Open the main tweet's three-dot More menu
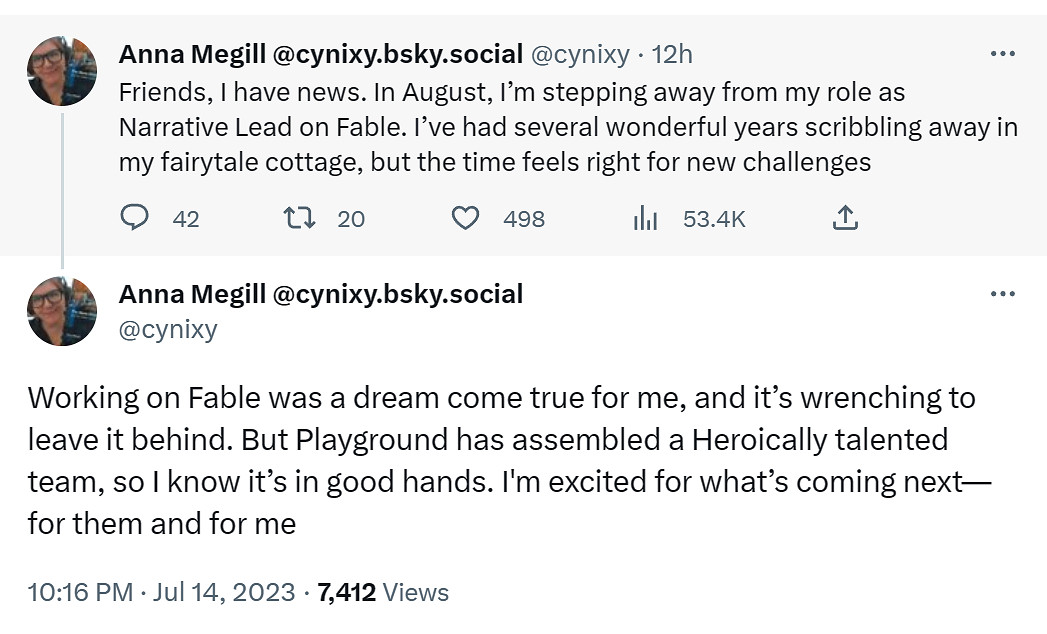Image resolution: width=1047 pixels, height=634 pixels. [x=1002, y=294]
